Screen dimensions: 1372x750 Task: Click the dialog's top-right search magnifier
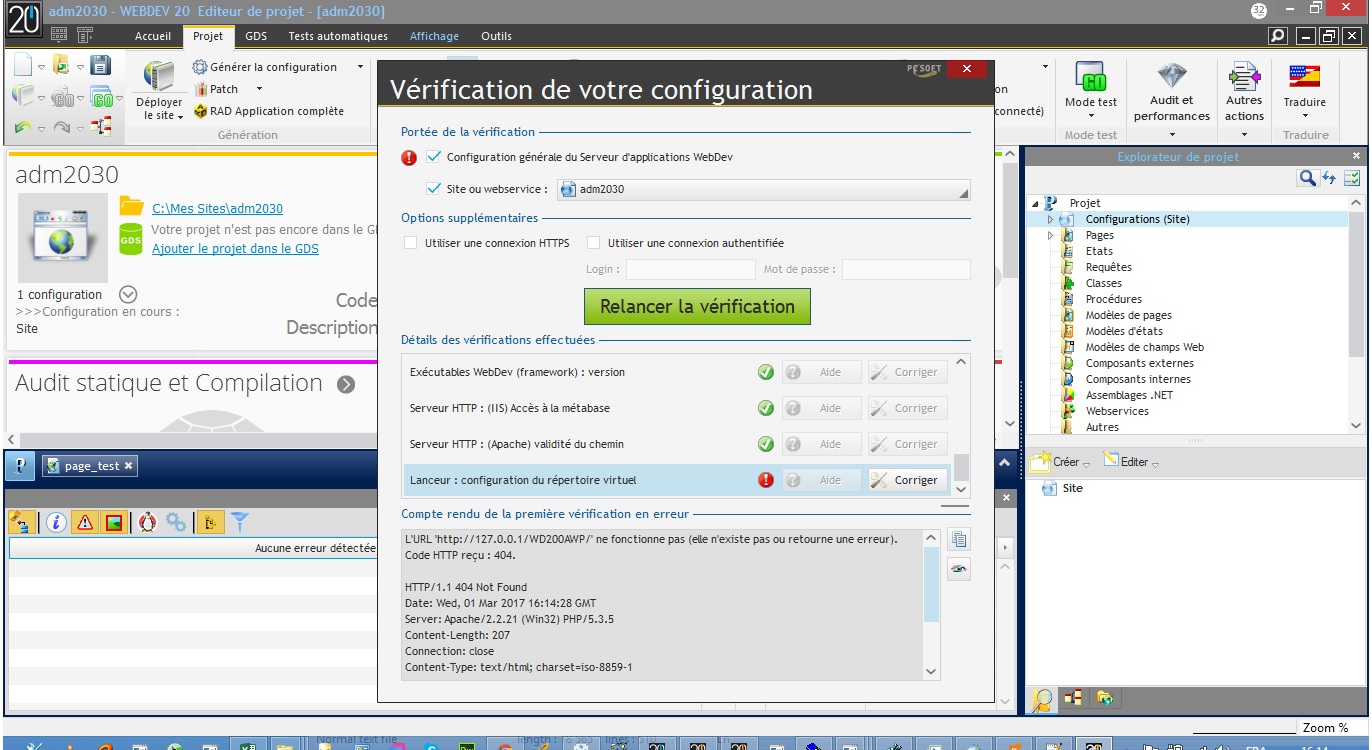click(1277, 36)
